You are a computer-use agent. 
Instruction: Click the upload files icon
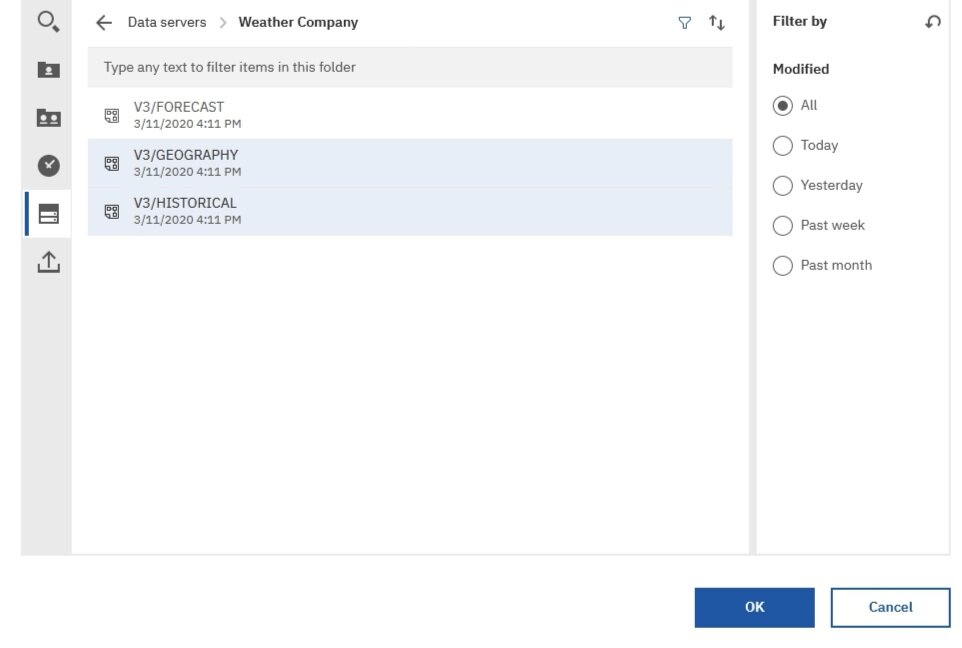pos(48,262)
